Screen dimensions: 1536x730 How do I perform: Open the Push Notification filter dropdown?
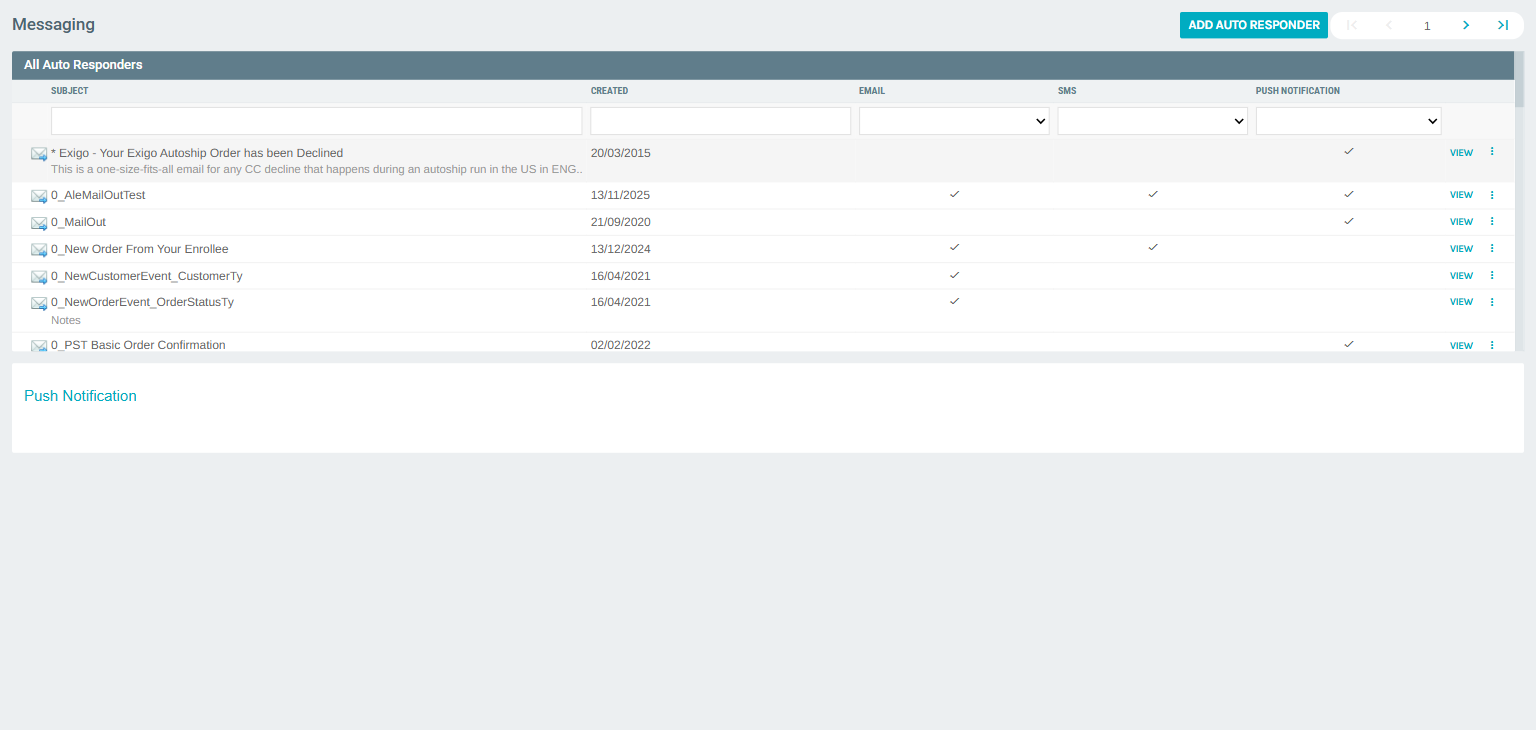[1348, 121]
